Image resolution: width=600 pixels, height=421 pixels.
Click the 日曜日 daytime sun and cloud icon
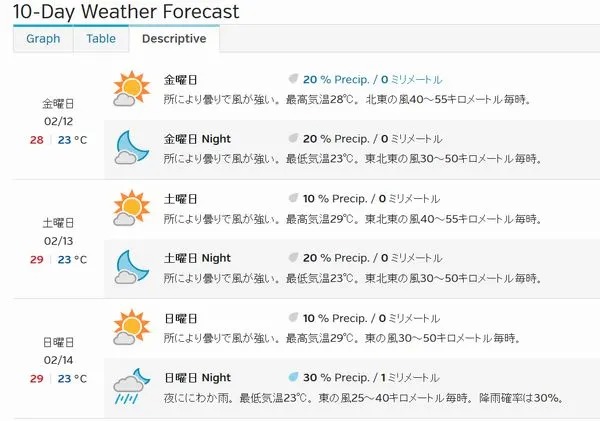click(x=131, y=327)
